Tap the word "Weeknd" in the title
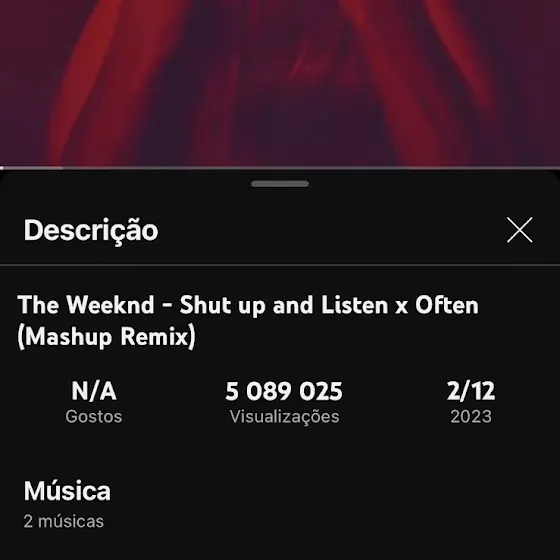 [110, 305]
